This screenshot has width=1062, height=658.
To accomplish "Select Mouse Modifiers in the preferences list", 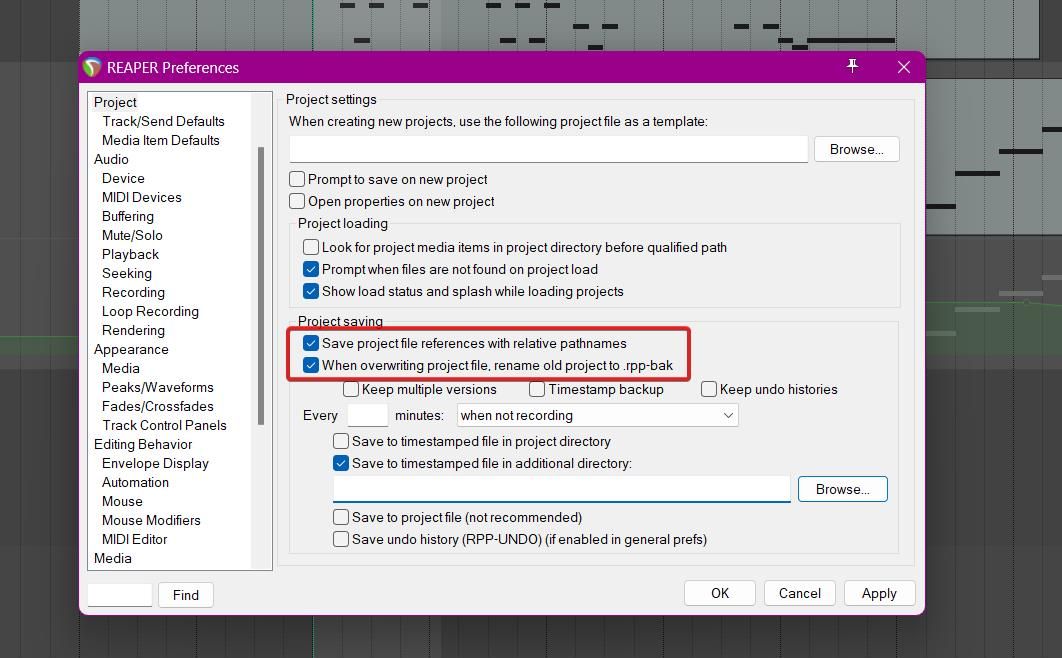I will [151, 520].
